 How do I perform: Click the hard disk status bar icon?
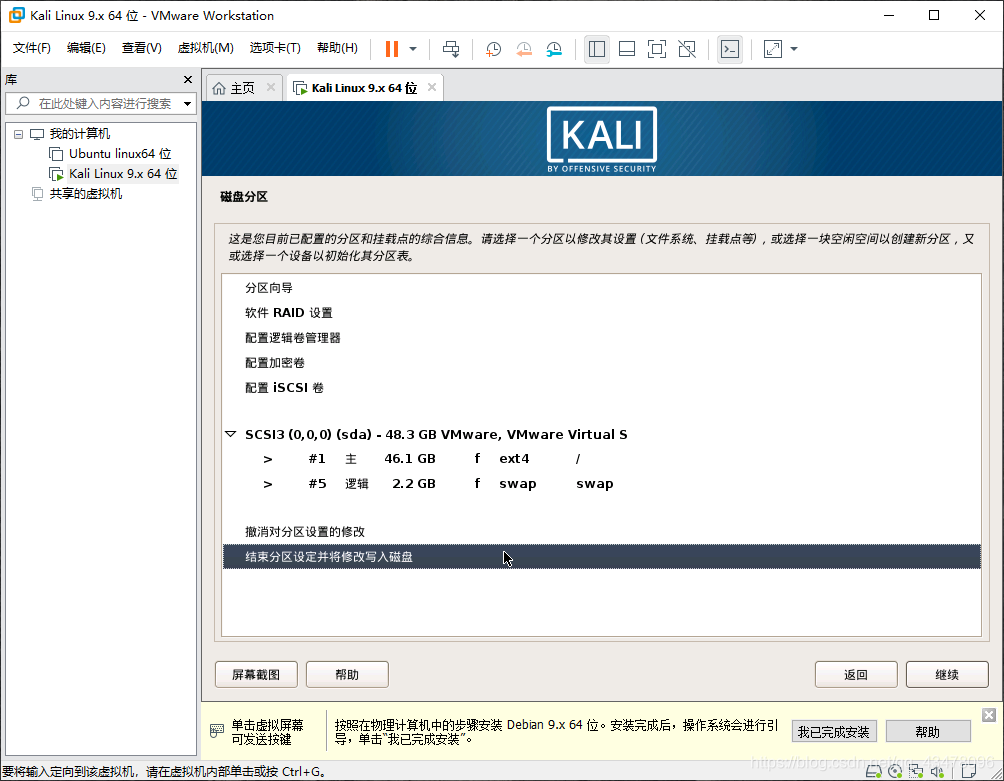pyautogui.click(x=873, y=771)
